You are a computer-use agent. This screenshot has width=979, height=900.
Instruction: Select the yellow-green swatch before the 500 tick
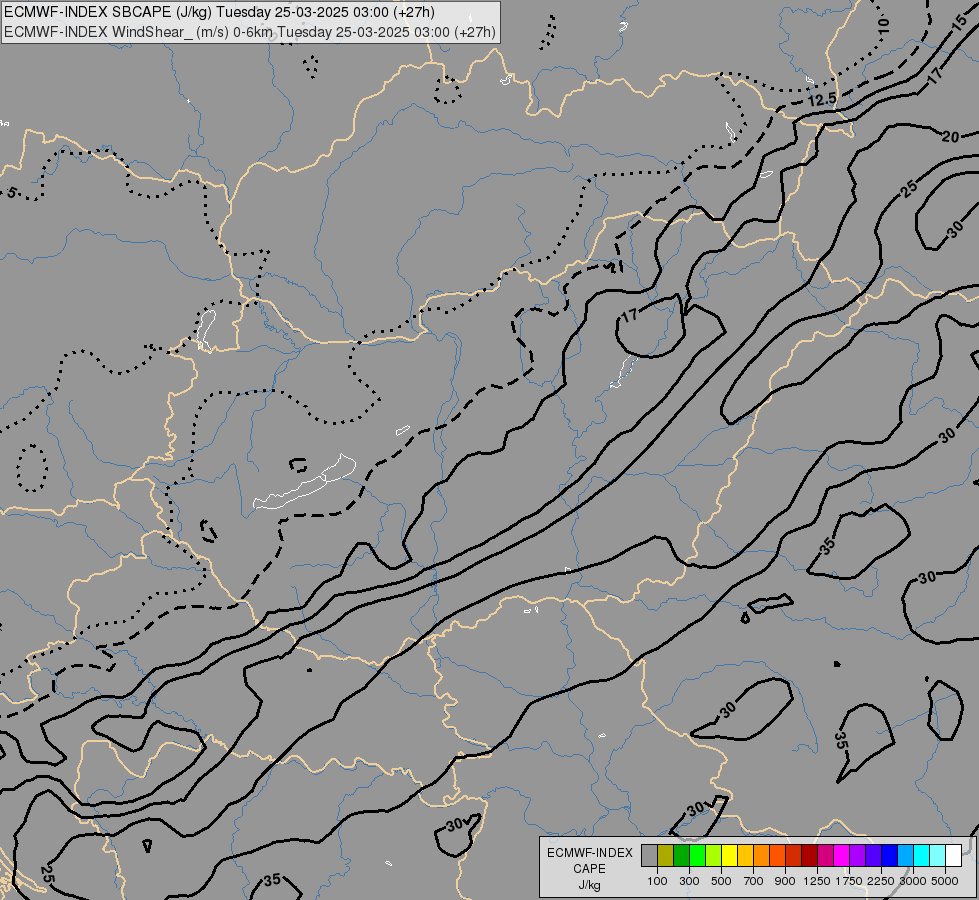pos(713,856)
